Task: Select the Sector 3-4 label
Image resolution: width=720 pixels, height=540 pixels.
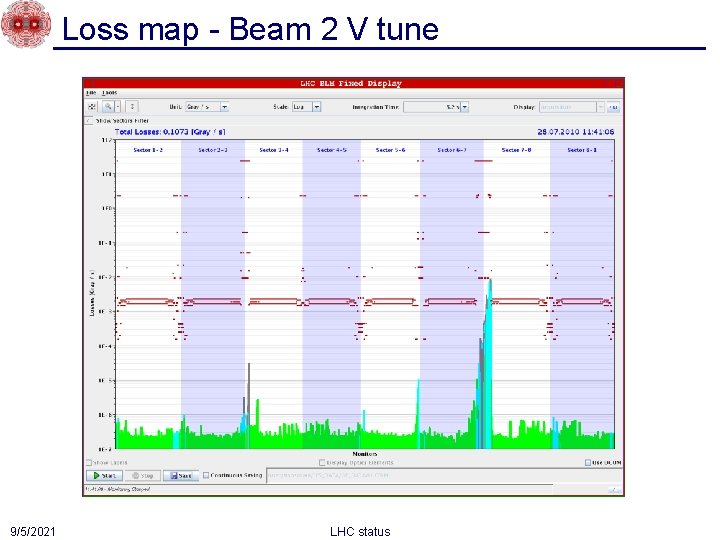Action: coord(274,150)
